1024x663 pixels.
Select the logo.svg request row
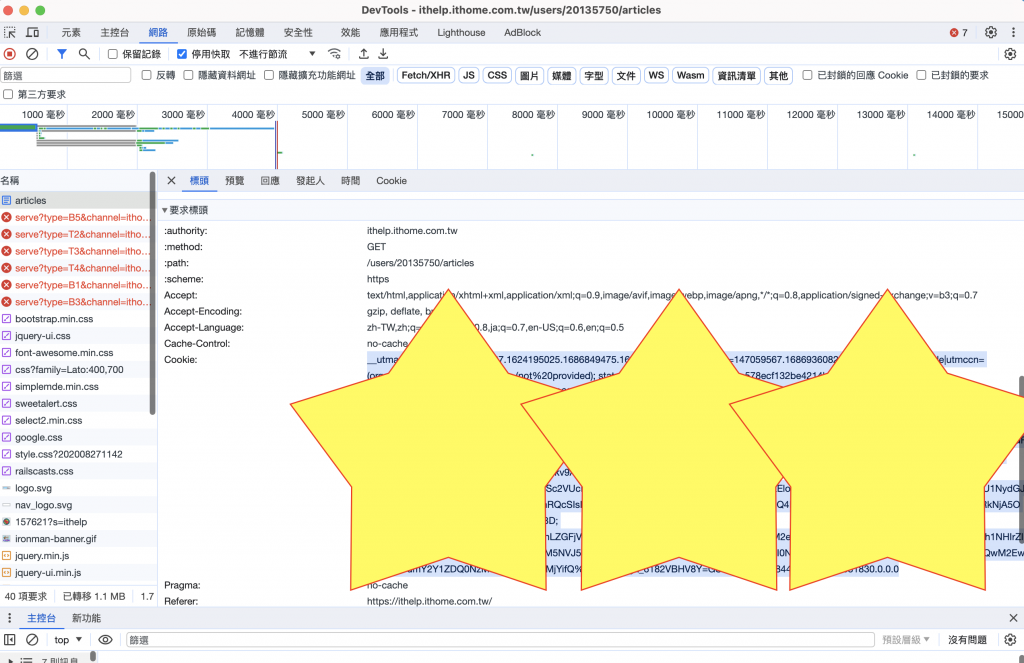click(75, 488)
